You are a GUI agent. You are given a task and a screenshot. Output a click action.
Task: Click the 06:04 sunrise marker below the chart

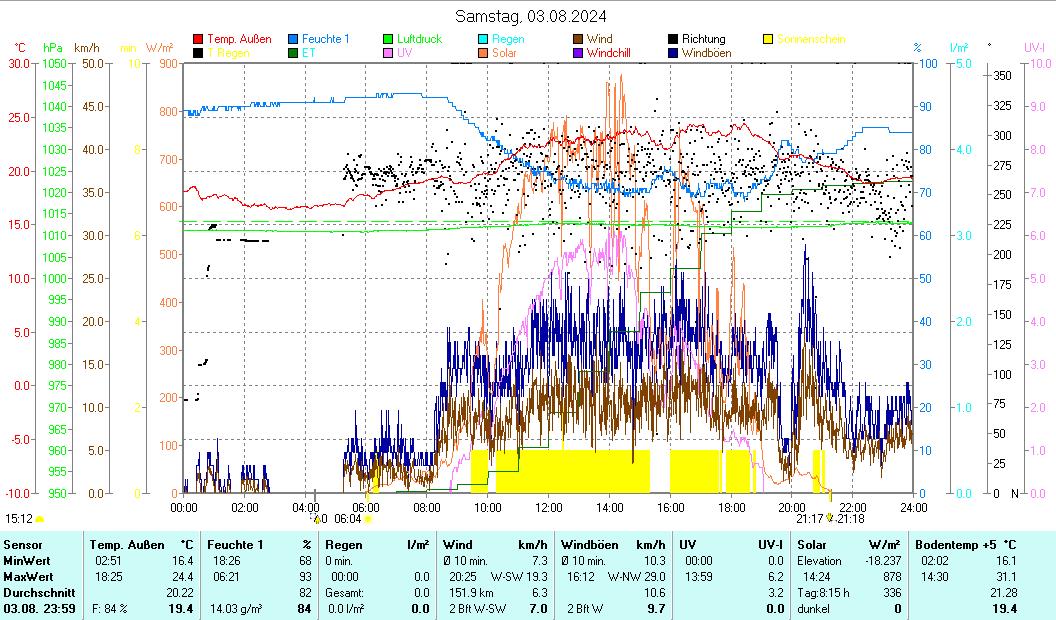coord(347,519)
